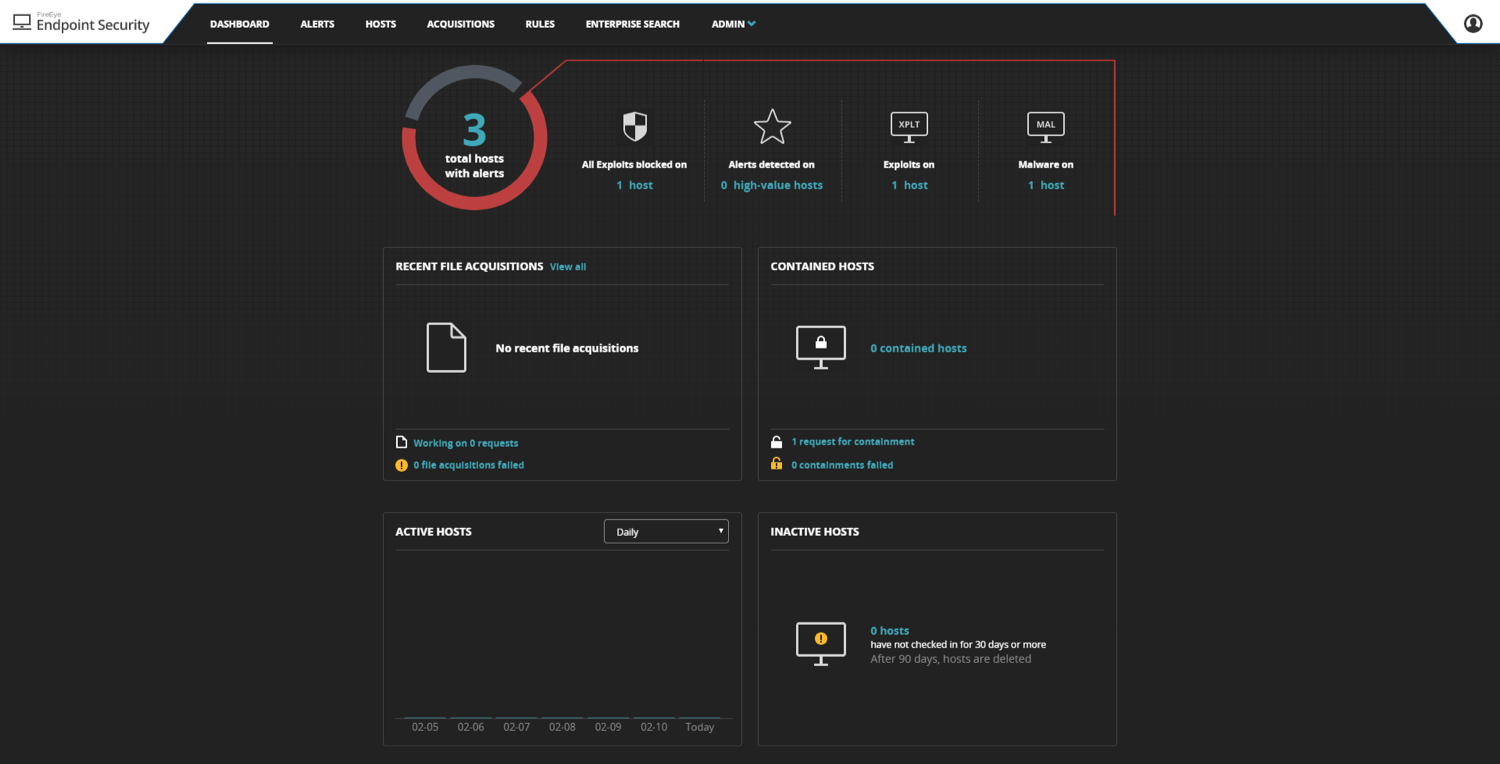Click the yellow warning icon near file acquisitions failed
Image resolution: width=1500 pixels, height=764 pixels.
pyautogui.click(x=401, y=465)
